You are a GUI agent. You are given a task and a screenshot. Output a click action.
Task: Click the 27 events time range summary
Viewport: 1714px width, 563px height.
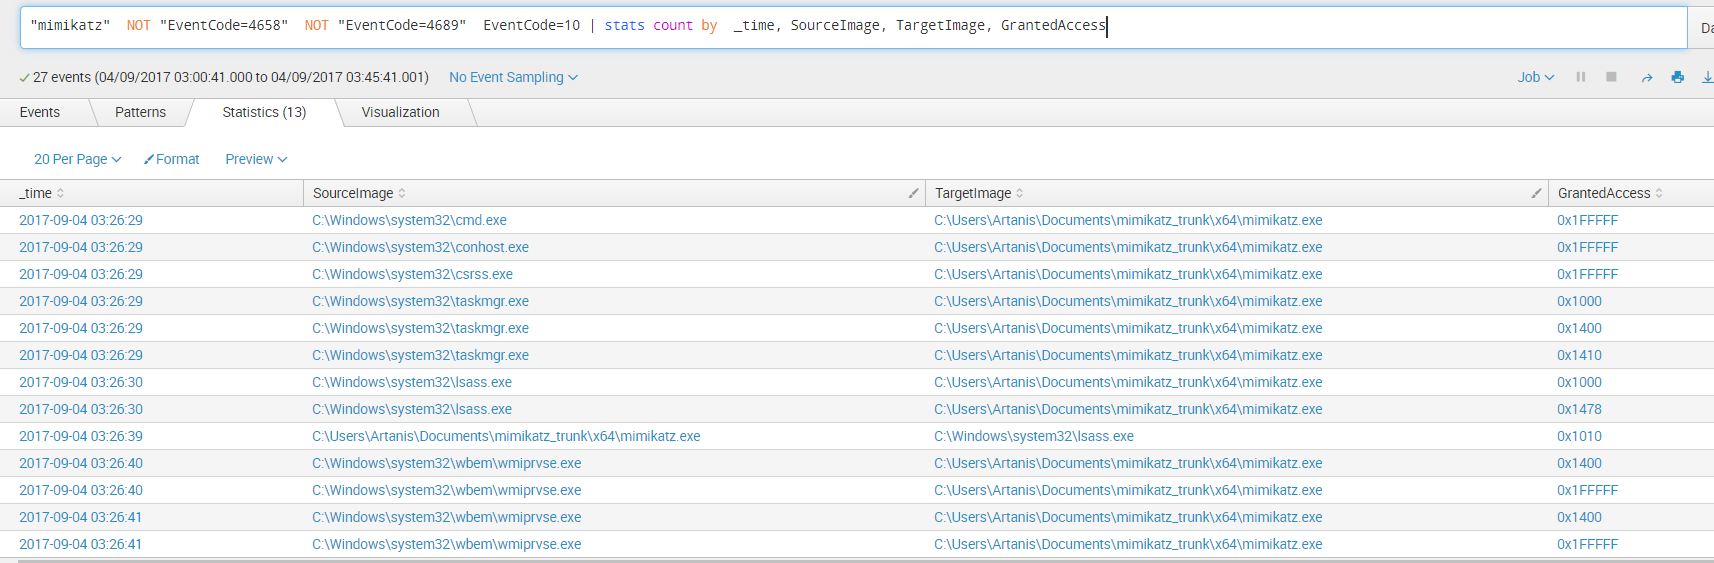[x=231, y=77]
